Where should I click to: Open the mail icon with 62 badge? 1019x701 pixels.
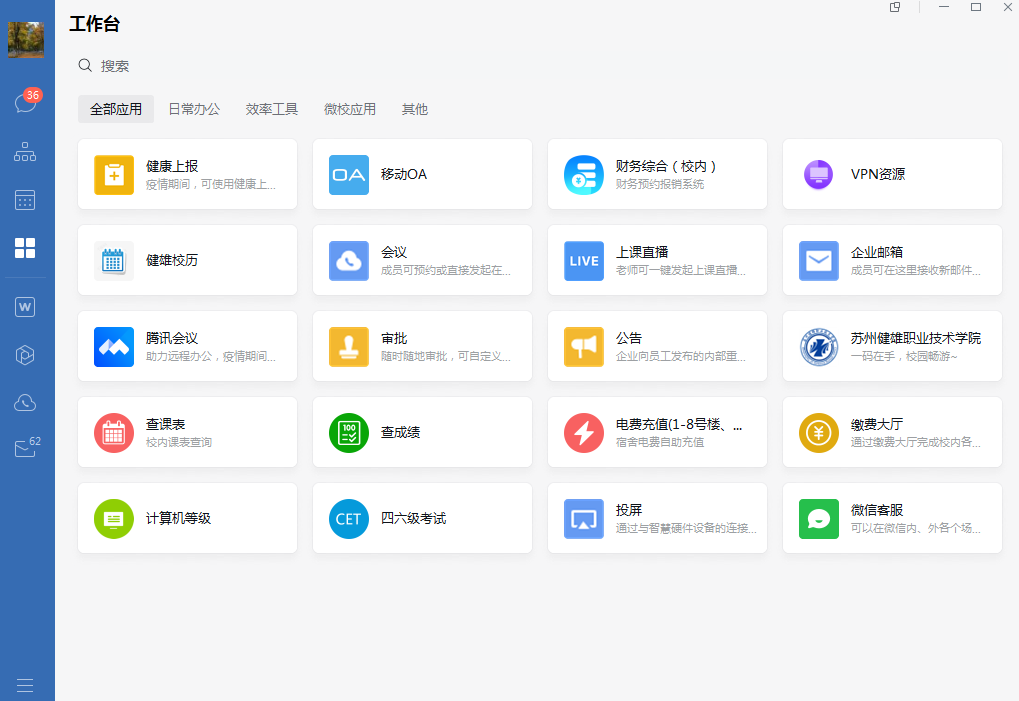[x=25, y=450]
